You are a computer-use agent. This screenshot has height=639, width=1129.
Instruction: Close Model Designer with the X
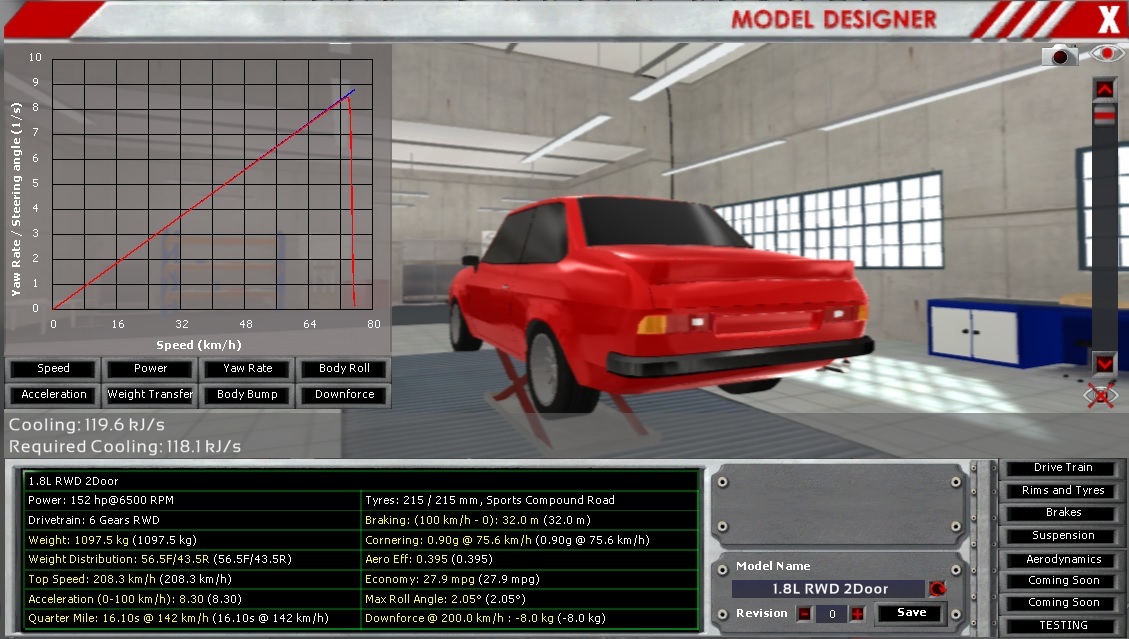(x=1107, y=19)
